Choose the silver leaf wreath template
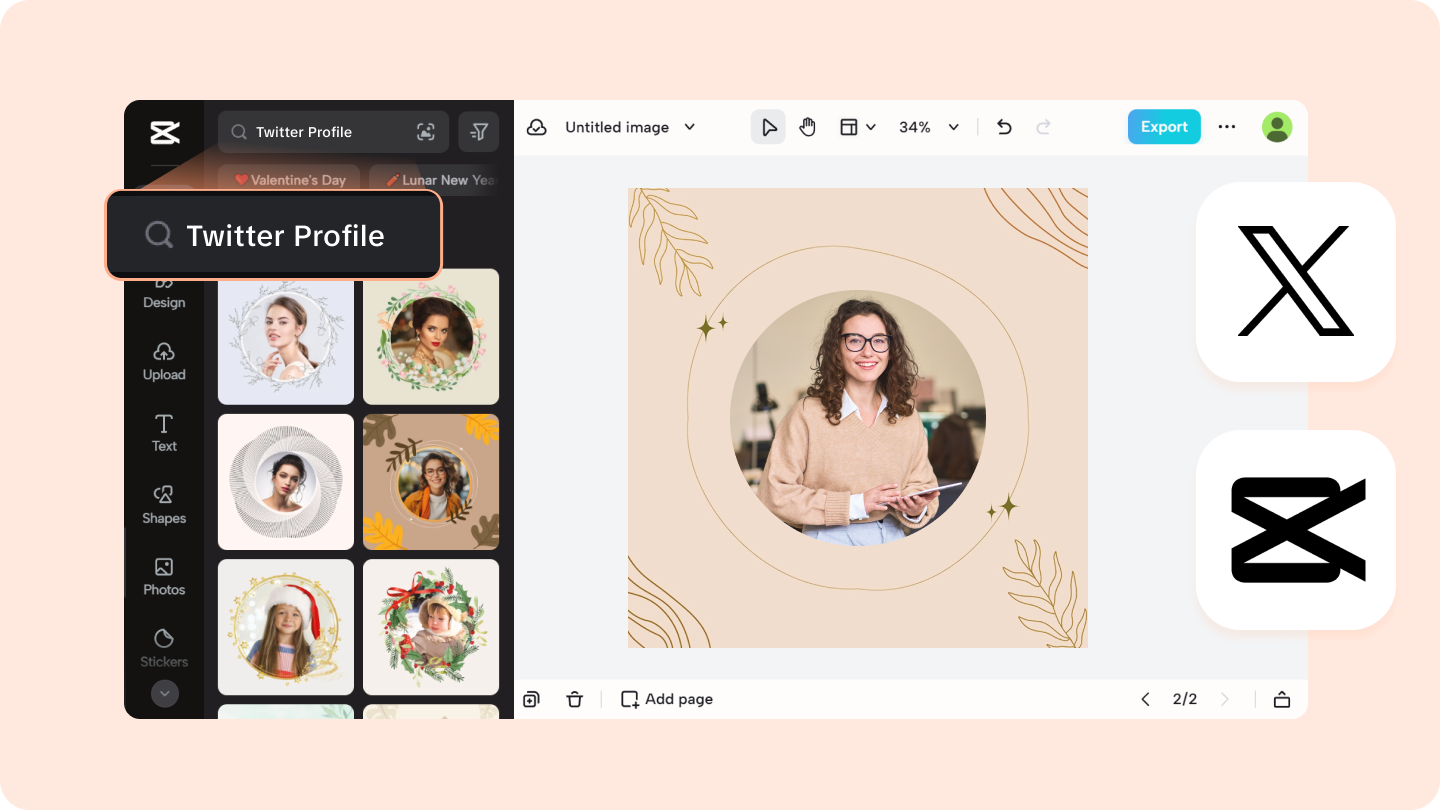This screenshot has width=1440, height=810. pos(286,337)
